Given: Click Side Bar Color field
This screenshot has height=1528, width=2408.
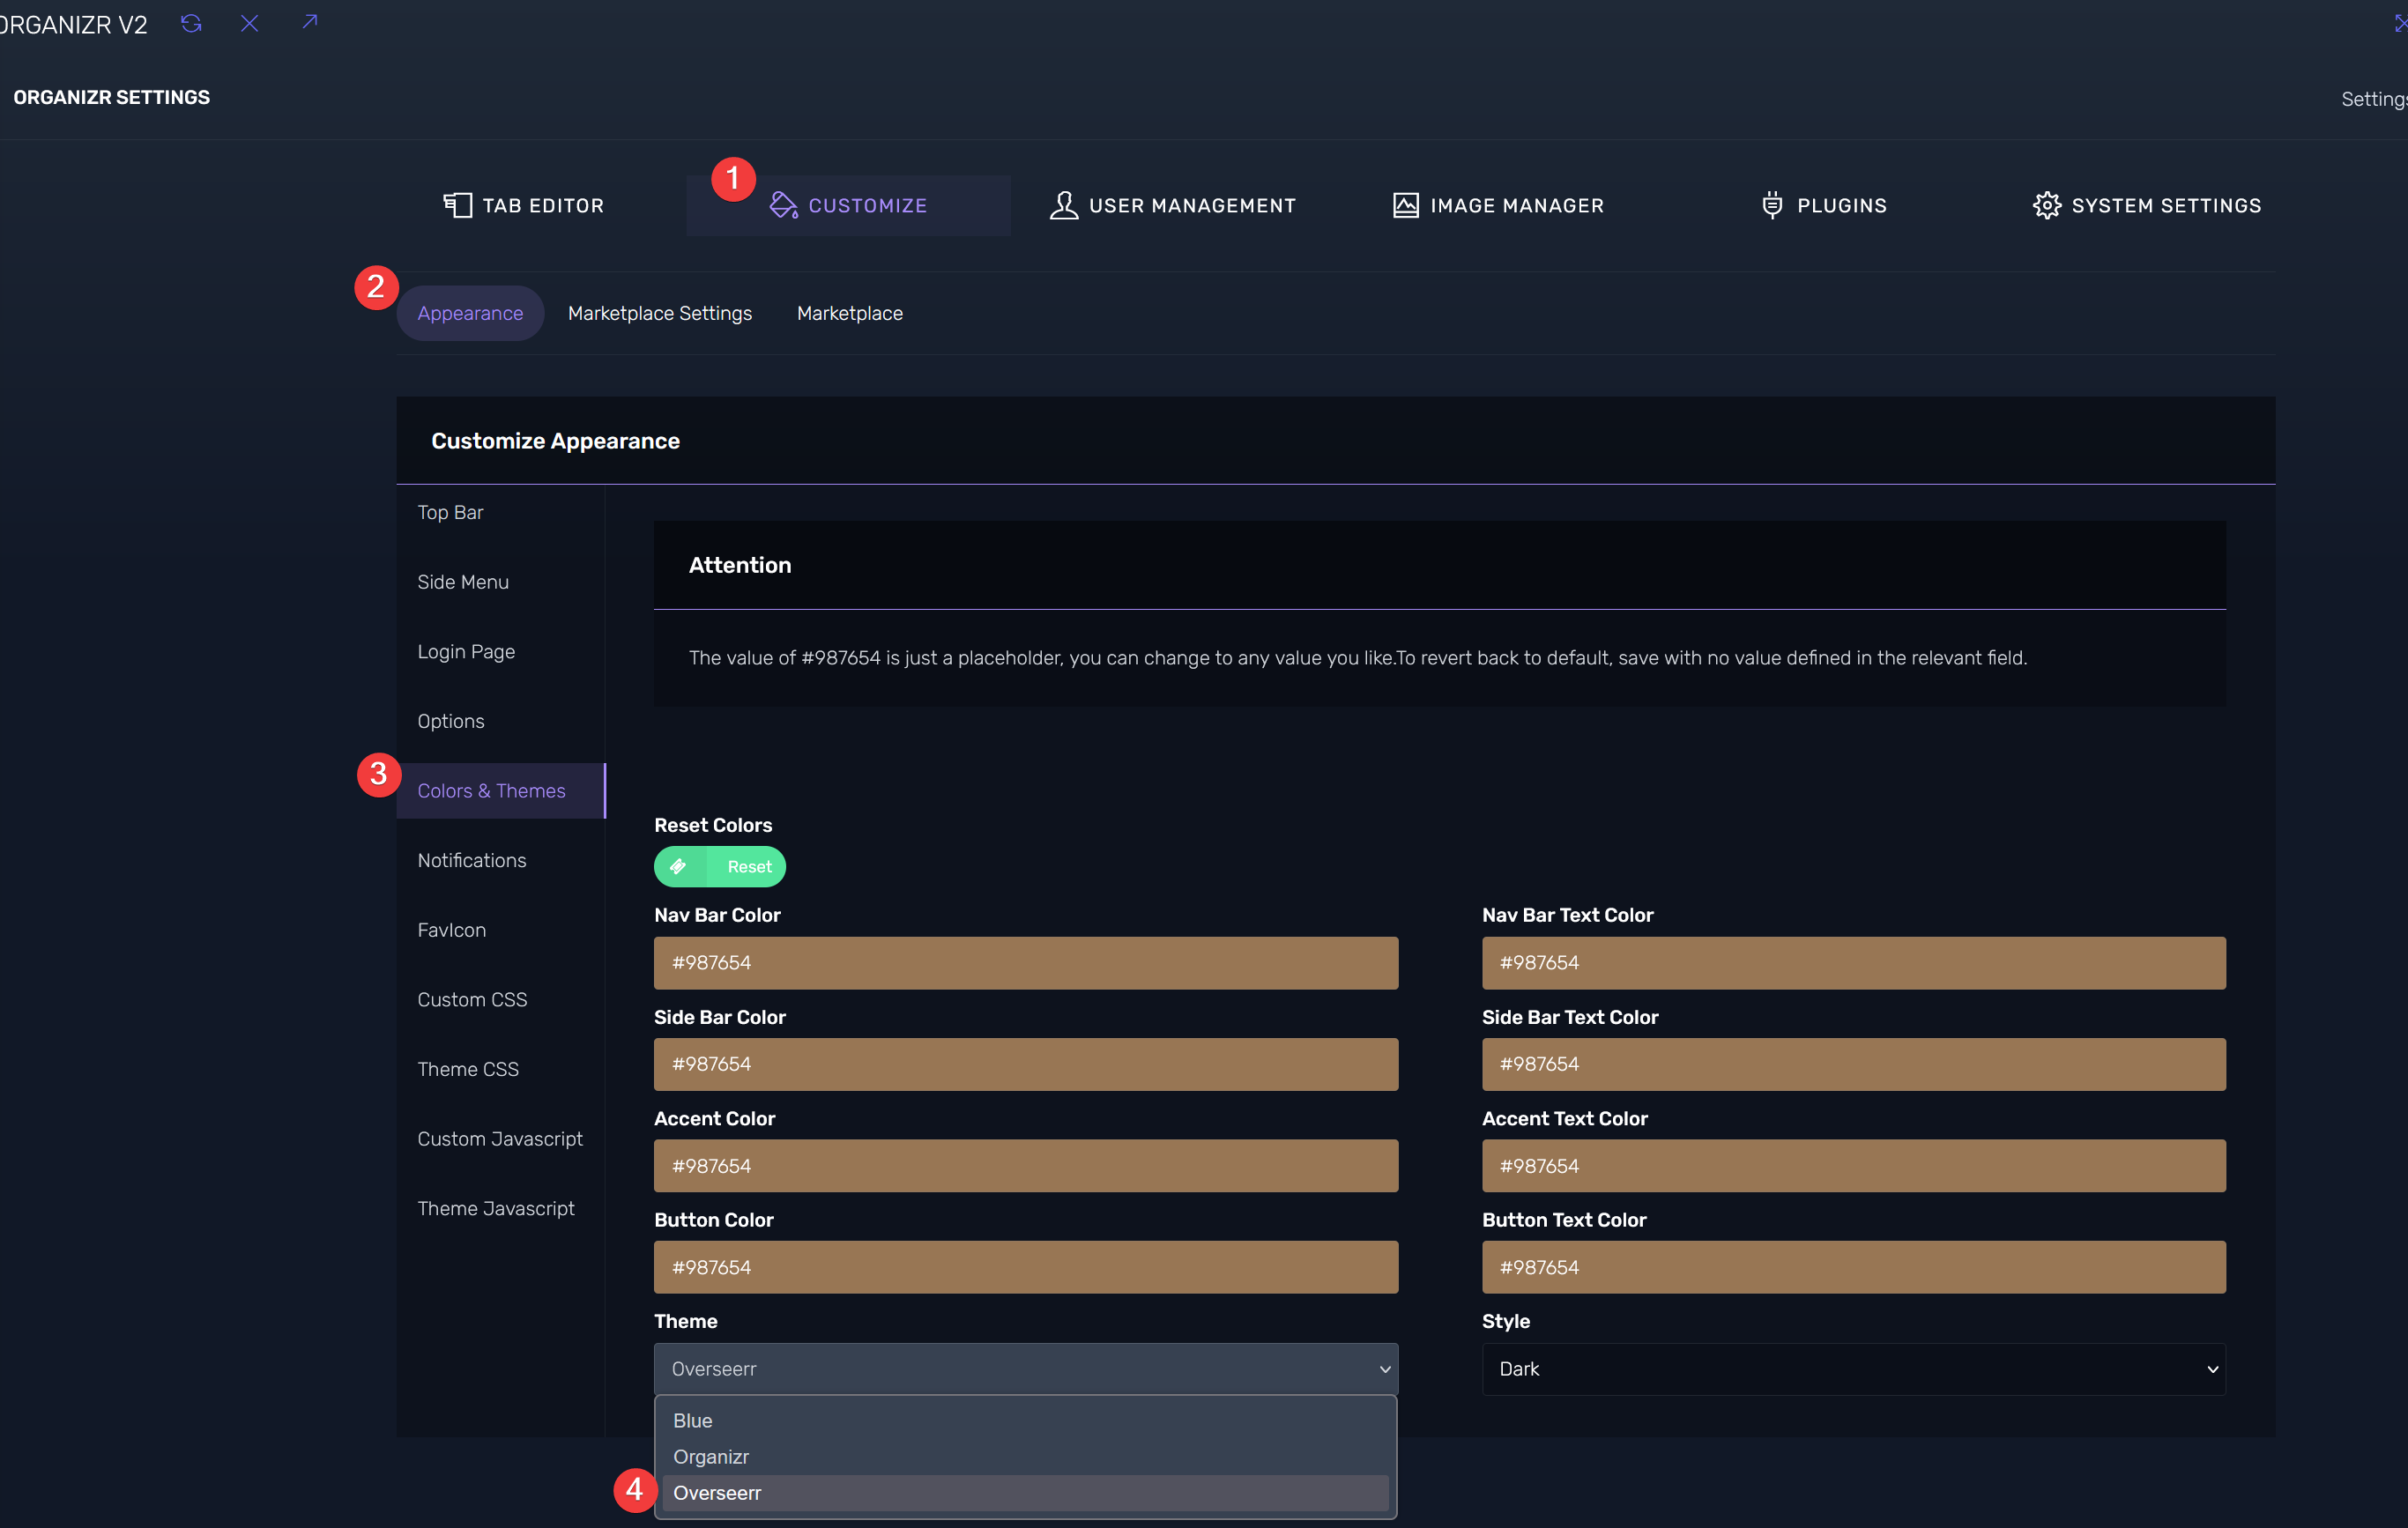Looking at the screenshot, I should pyautogui.click(x=1026, y=1064).
